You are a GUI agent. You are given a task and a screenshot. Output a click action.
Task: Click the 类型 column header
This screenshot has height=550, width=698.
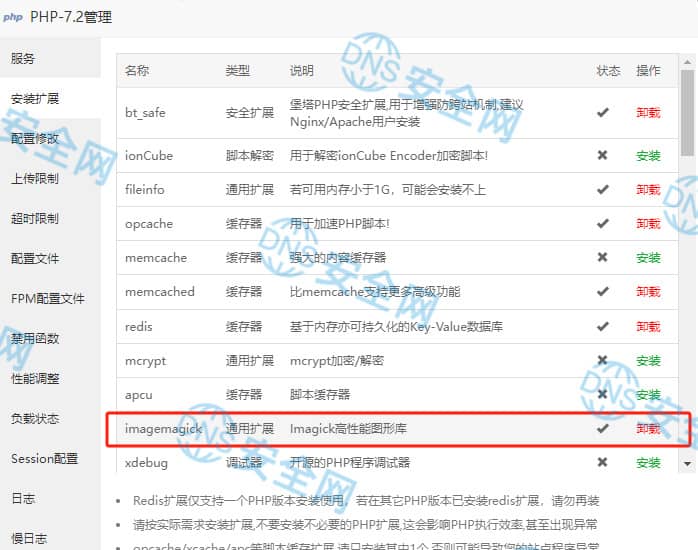[237, 70]
